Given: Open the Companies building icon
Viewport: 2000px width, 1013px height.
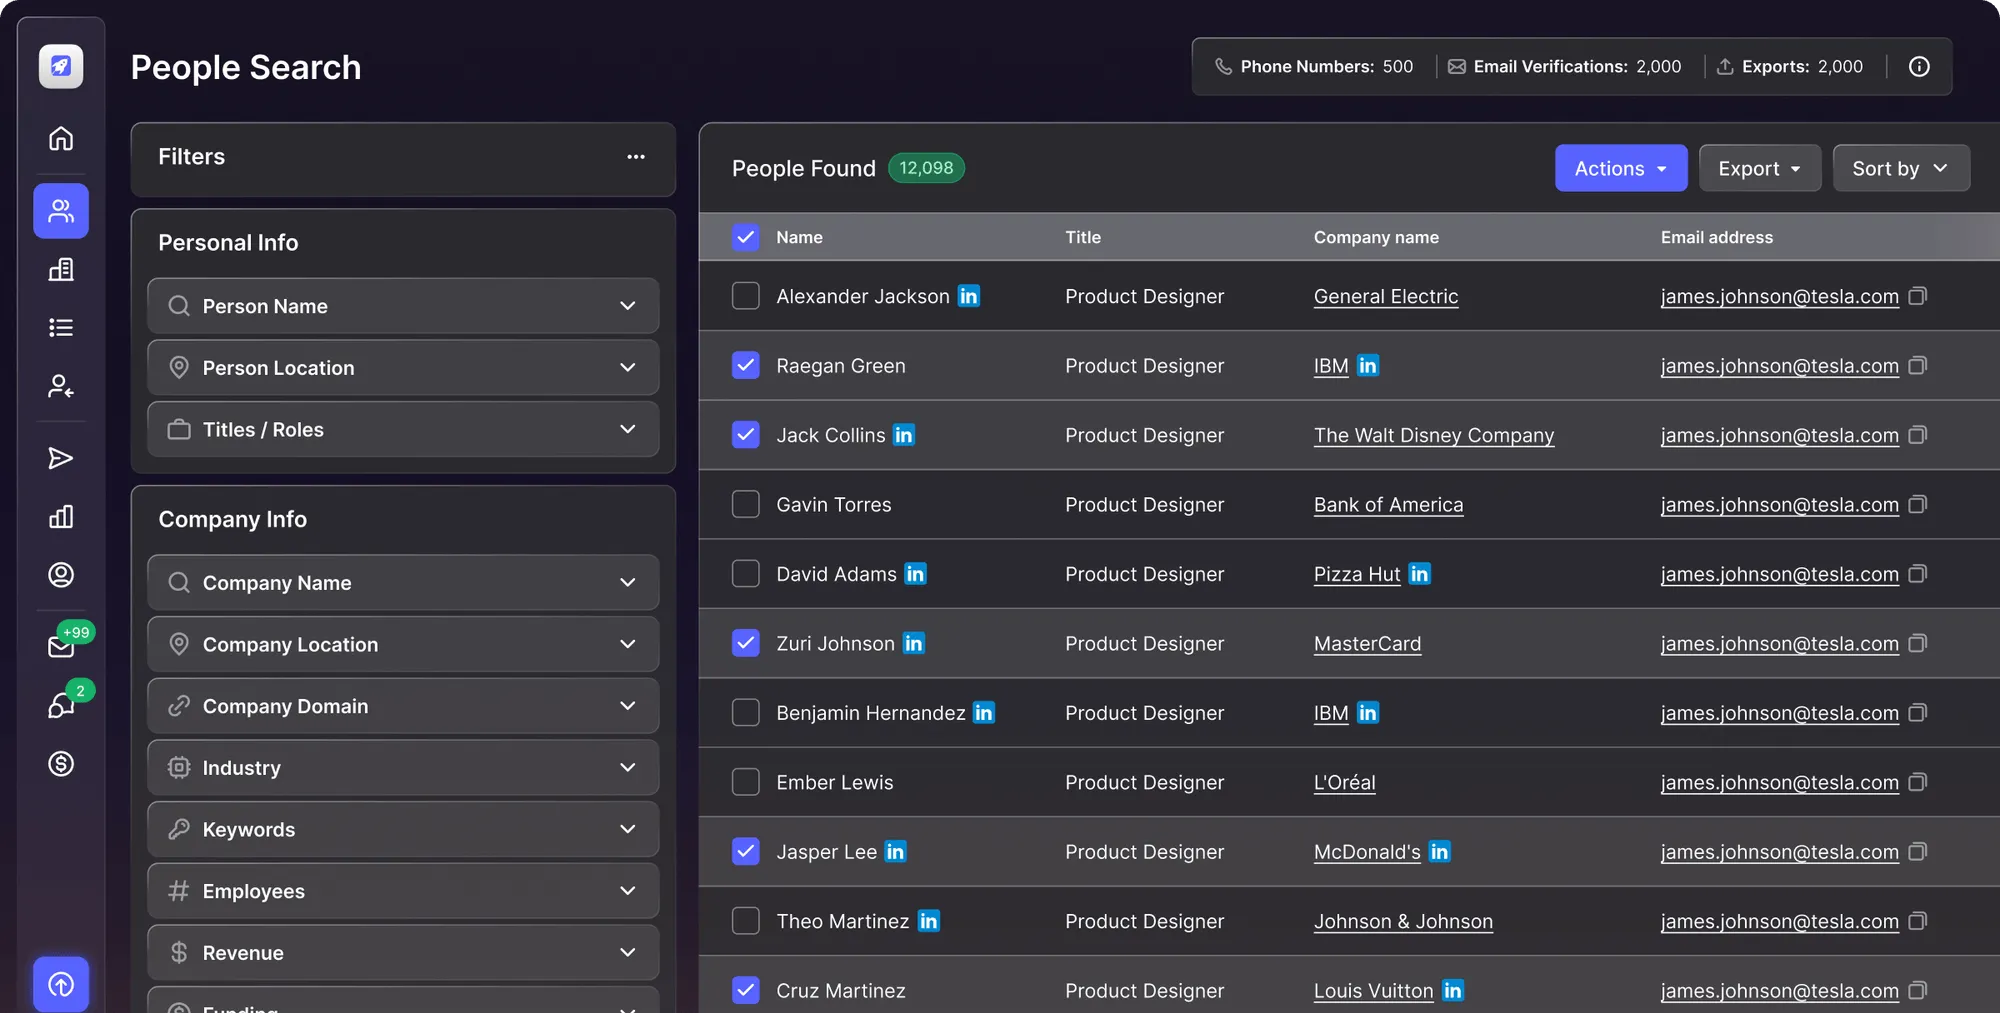Looking at the screenshot, I should tap(61, 269).
